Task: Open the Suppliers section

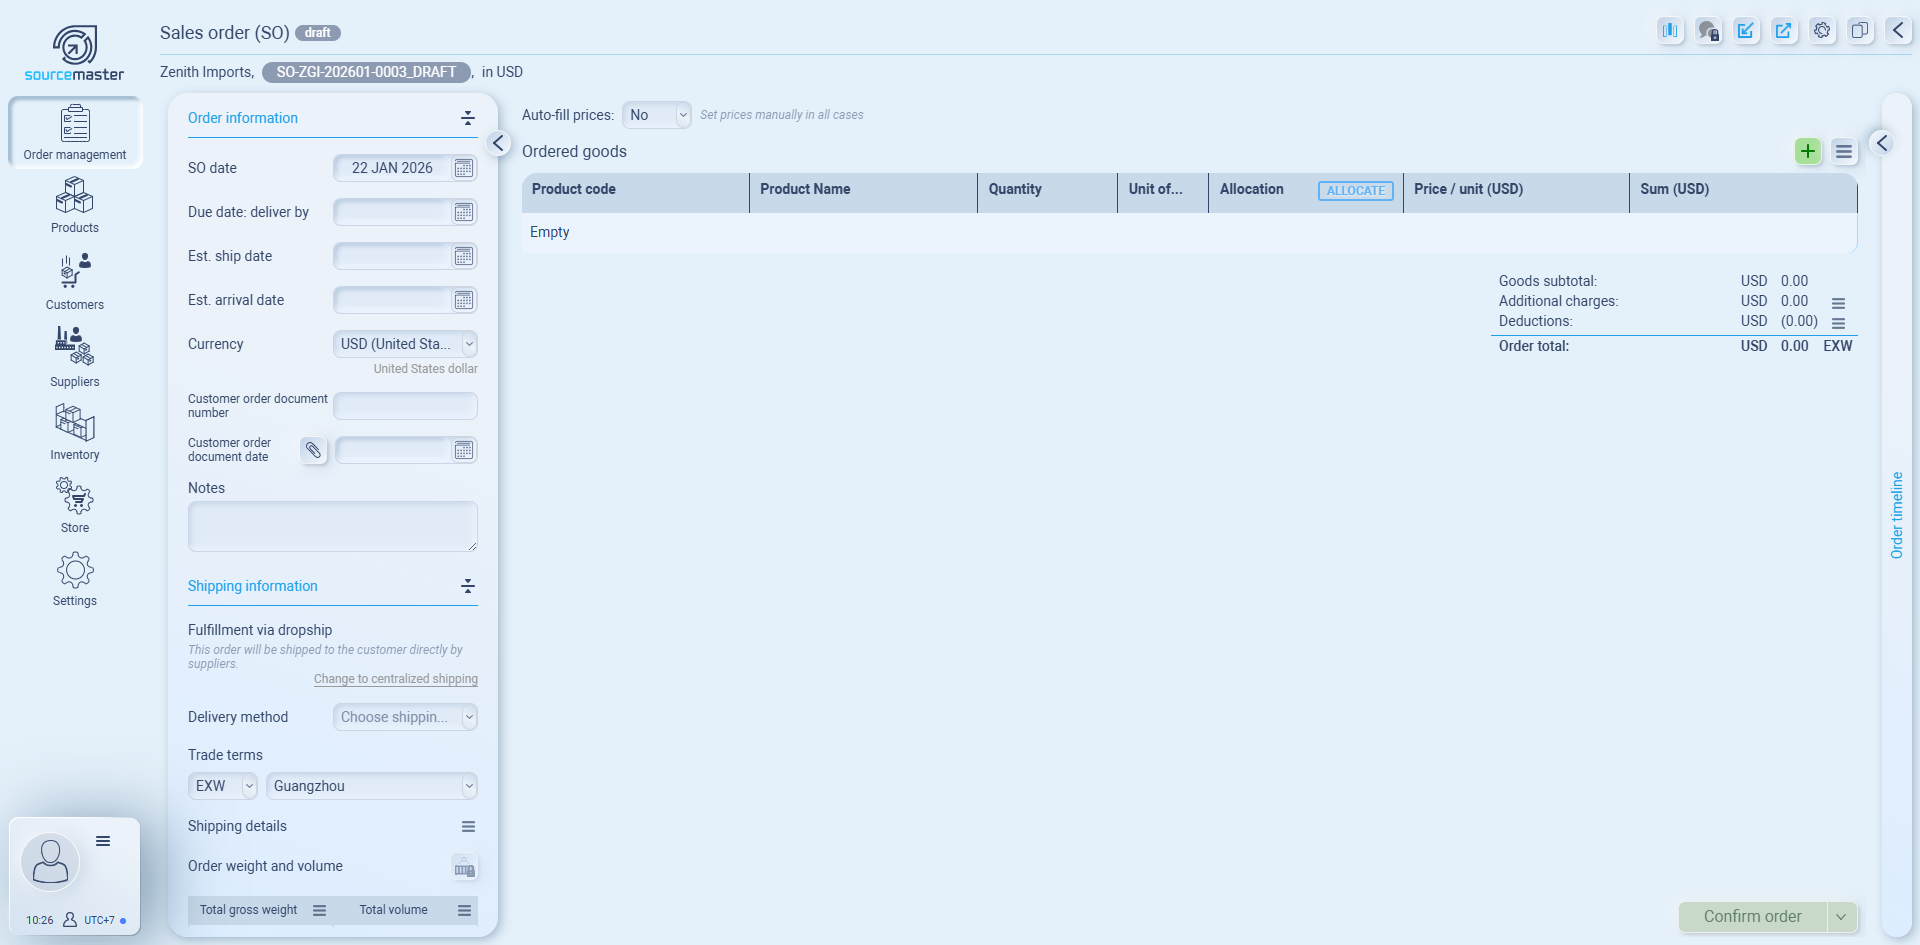Action: (75, 357)
